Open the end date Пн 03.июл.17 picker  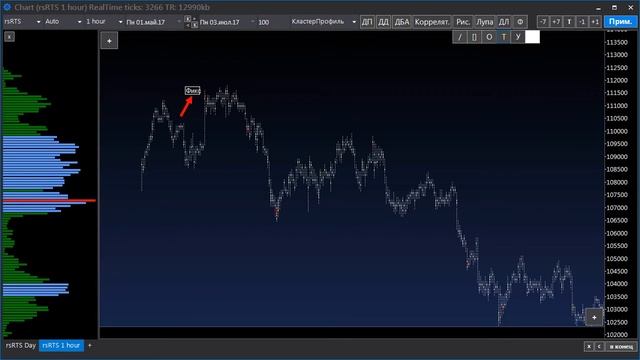pos(227,22)
